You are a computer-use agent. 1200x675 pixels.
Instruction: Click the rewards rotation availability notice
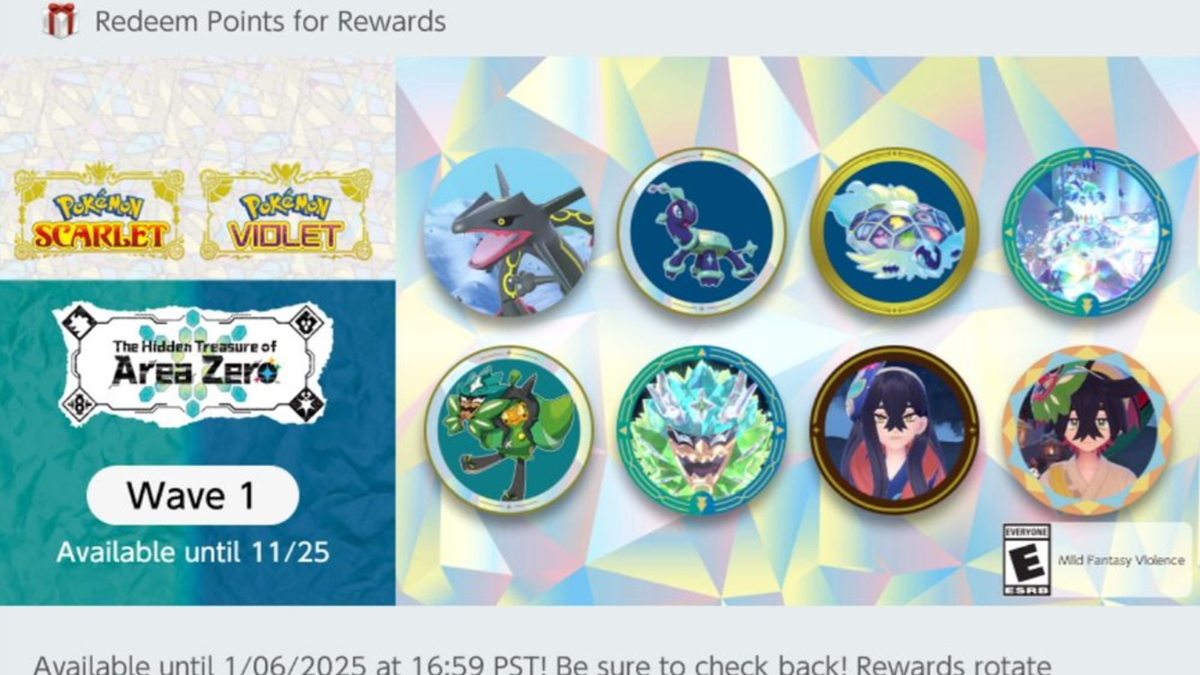point(542,665)
